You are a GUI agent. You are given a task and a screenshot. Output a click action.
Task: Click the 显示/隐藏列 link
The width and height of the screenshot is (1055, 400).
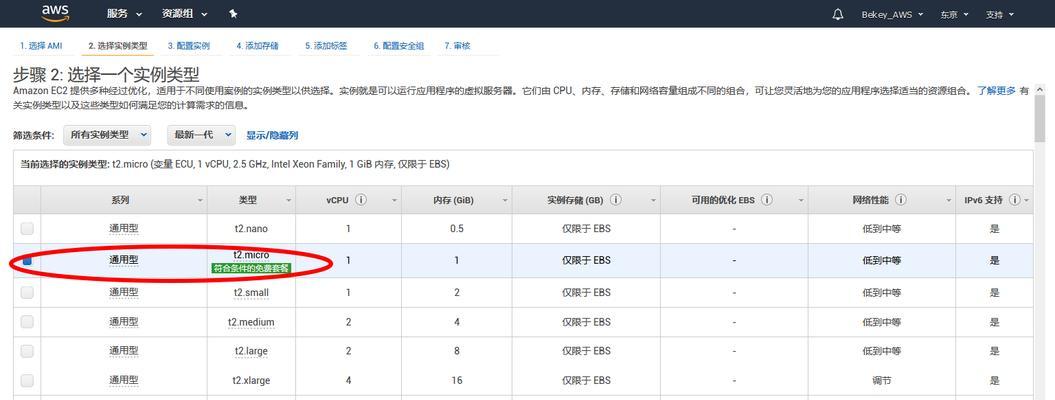(272, 135)
